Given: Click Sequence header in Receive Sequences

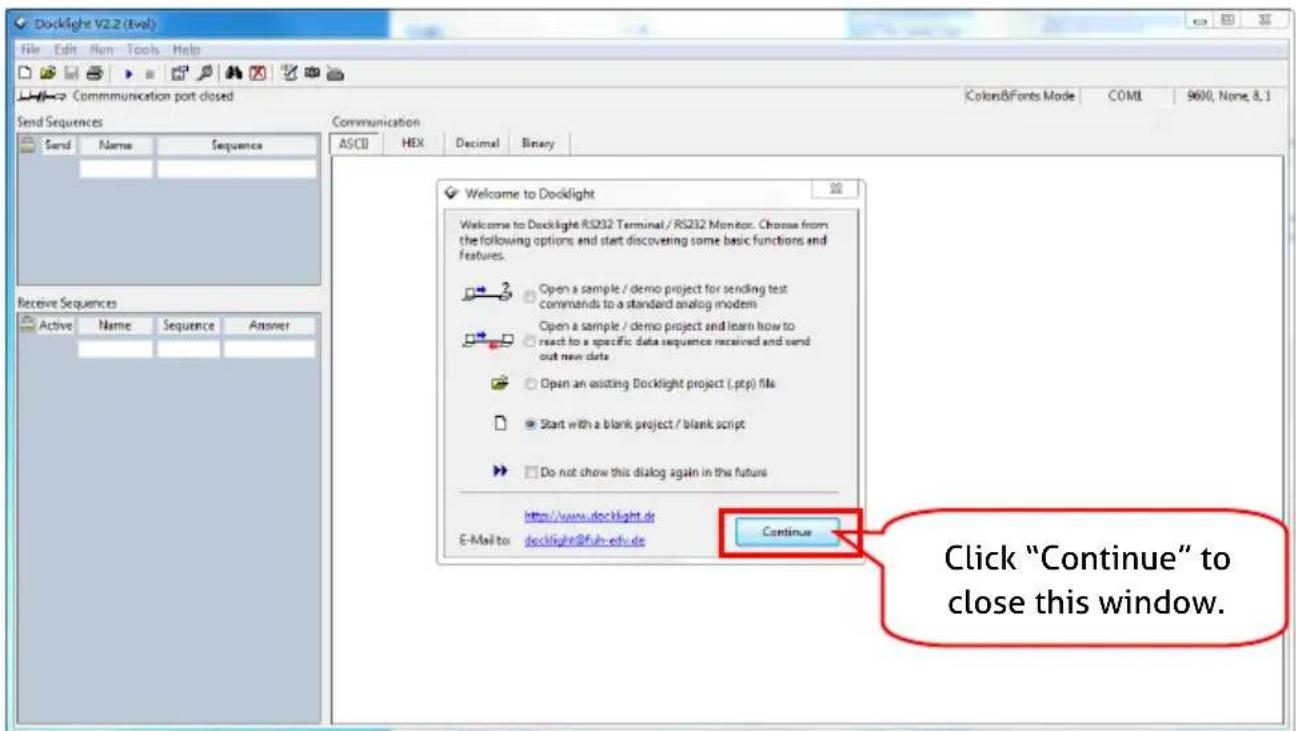Looking at the screenshot, I should click(x=188, y=324).
